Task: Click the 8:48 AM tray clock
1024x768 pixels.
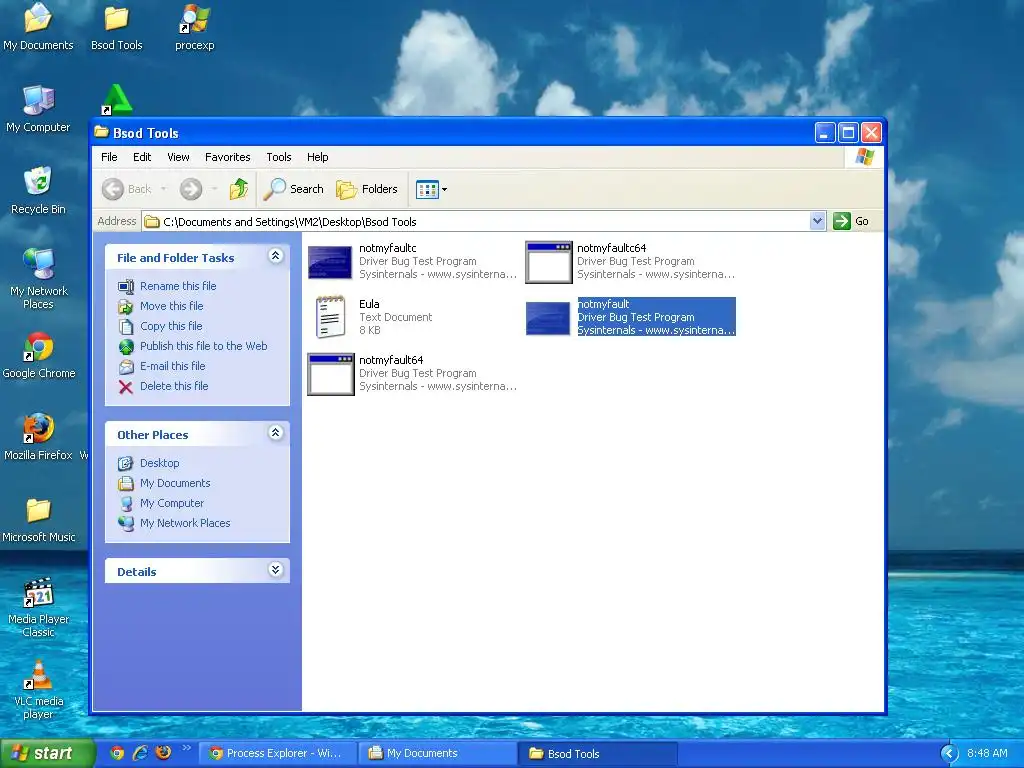Action: click(x=987, y=754)
